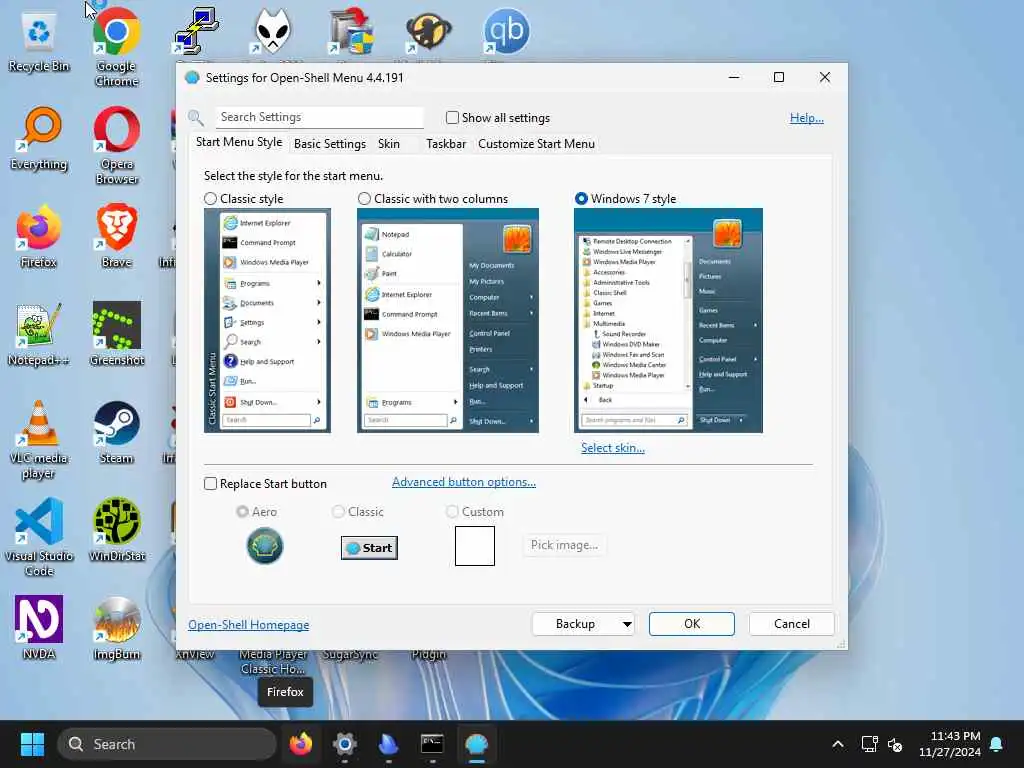Select the Windows 7 style radio button
The width and height of the screenshot is (1024, 768).
tap(581, 199)
